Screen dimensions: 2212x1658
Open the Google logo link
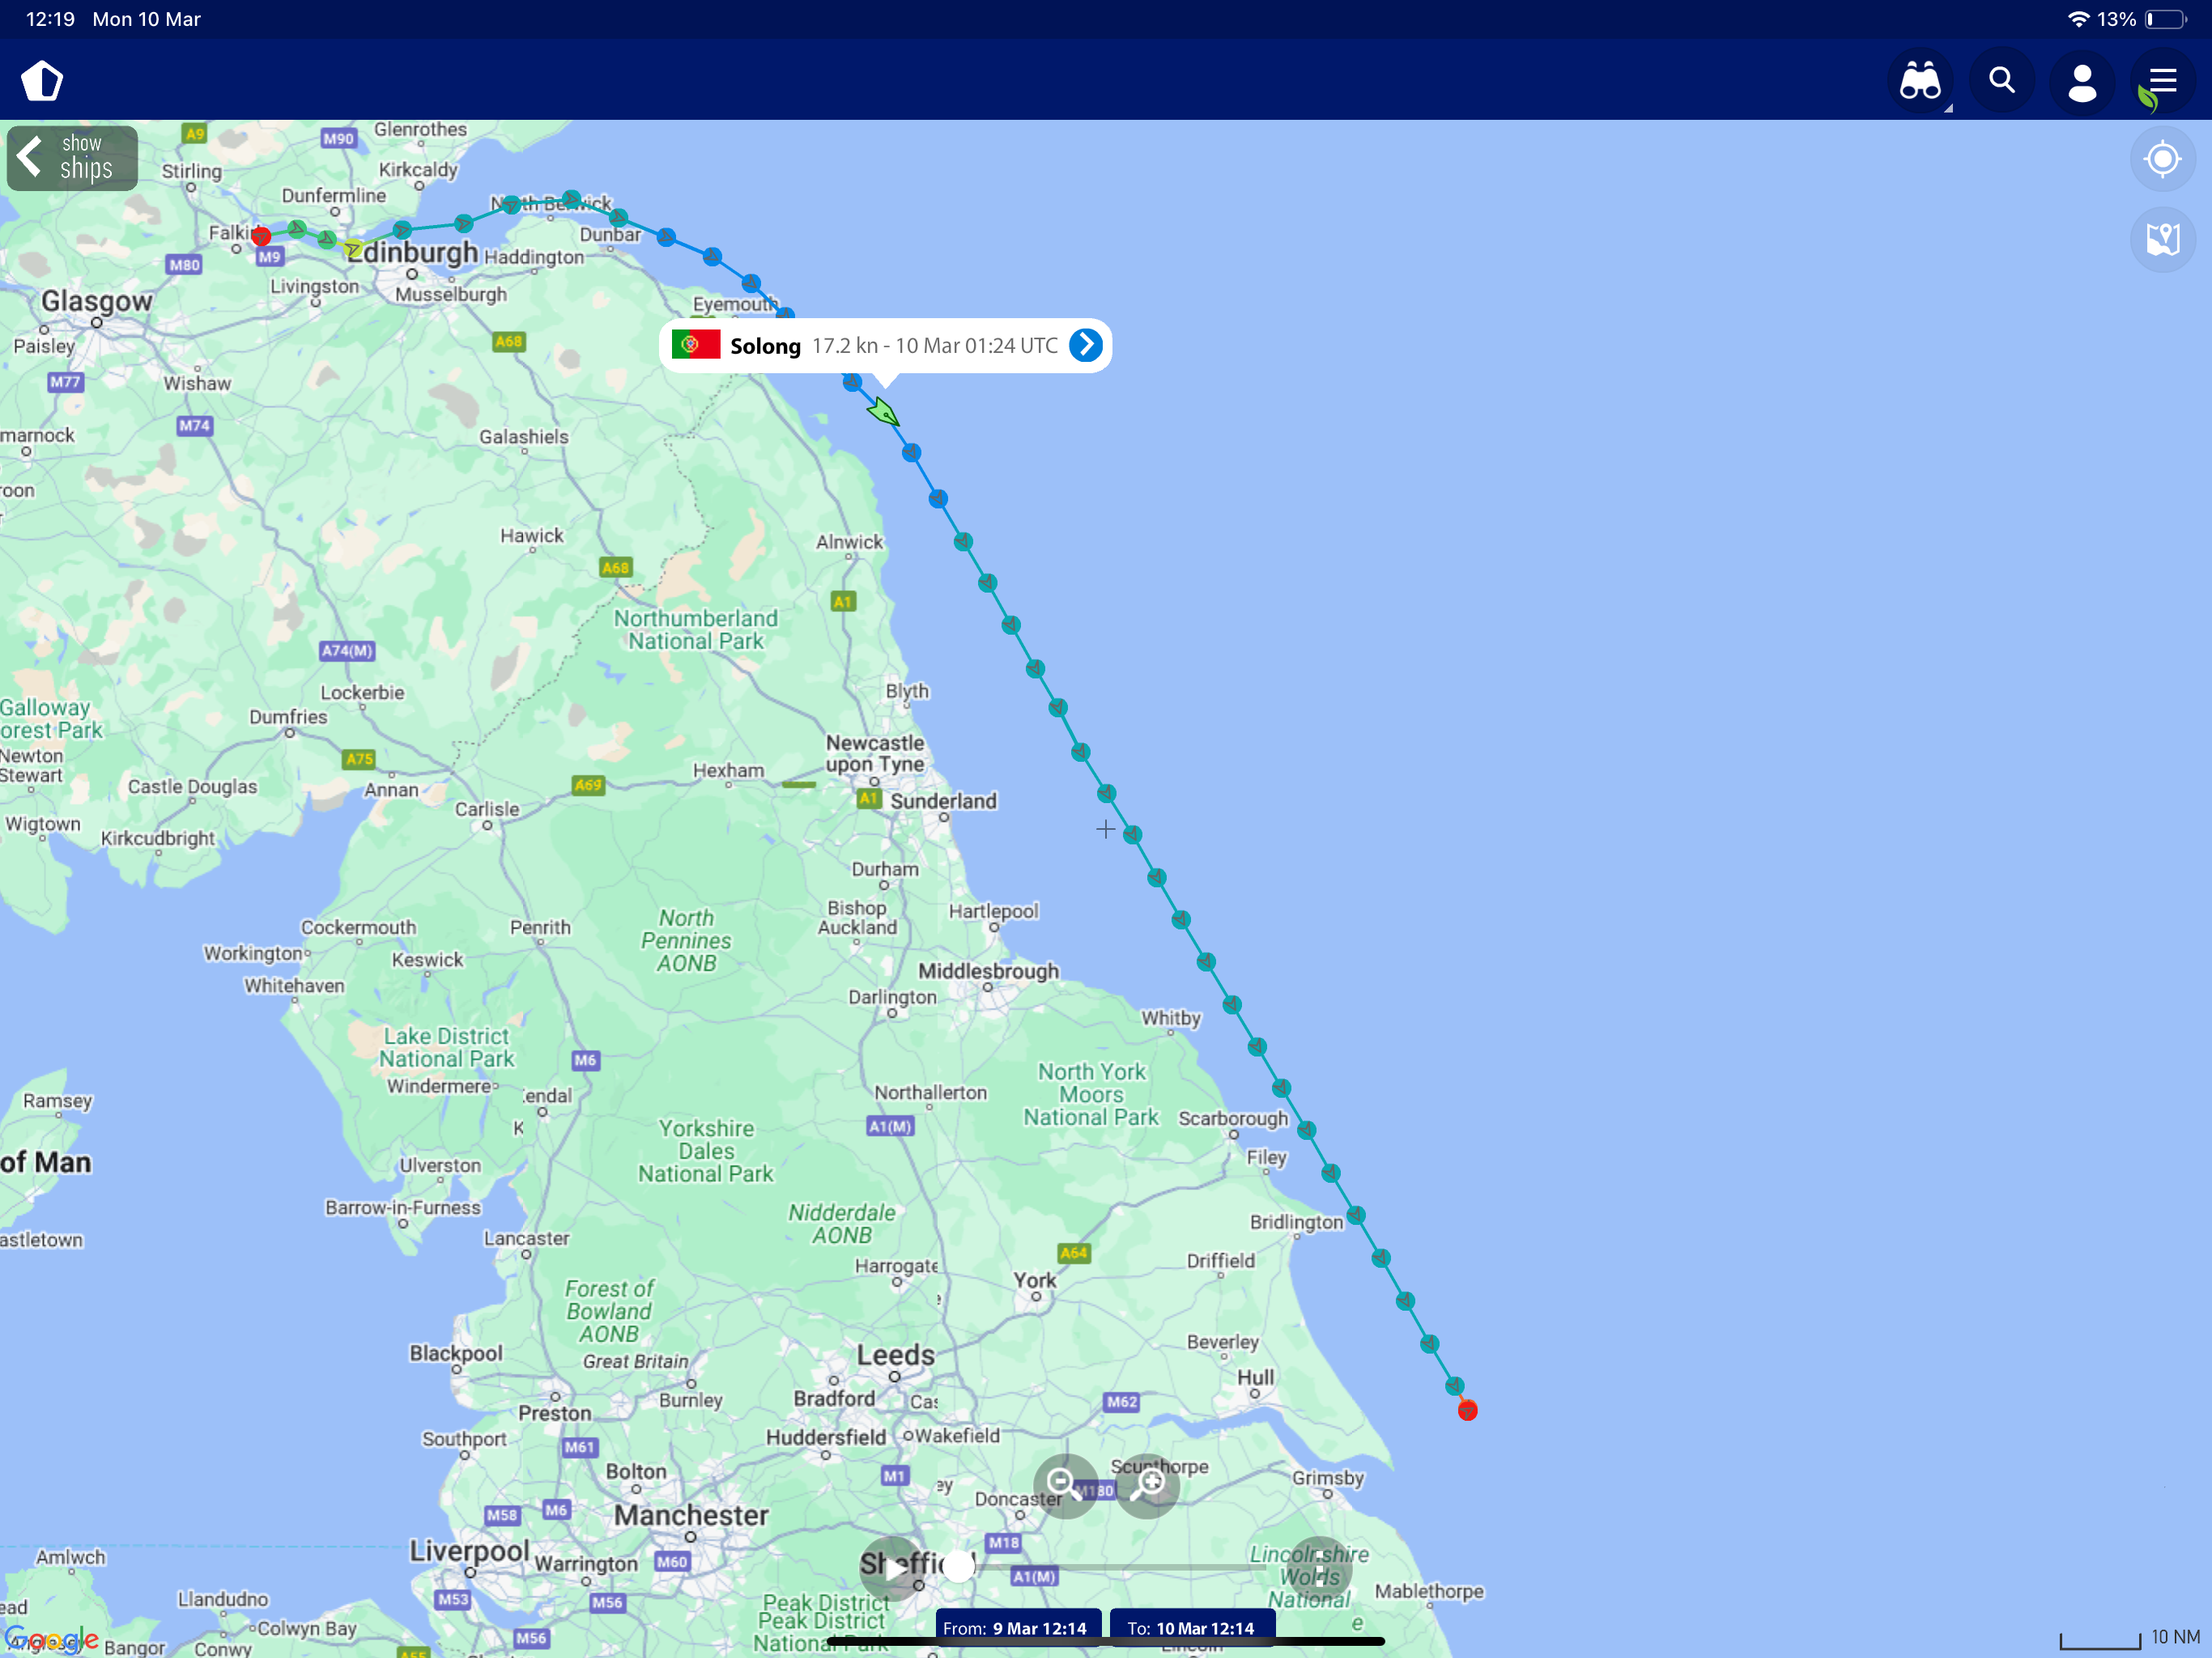(52, 1640)
